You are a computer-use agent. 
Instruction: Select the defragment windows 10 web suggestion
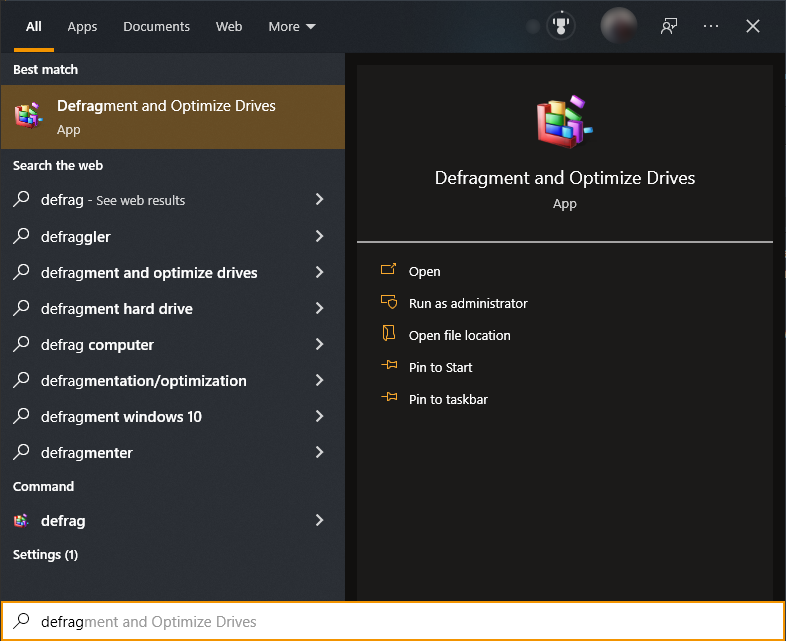coord(121,417)
